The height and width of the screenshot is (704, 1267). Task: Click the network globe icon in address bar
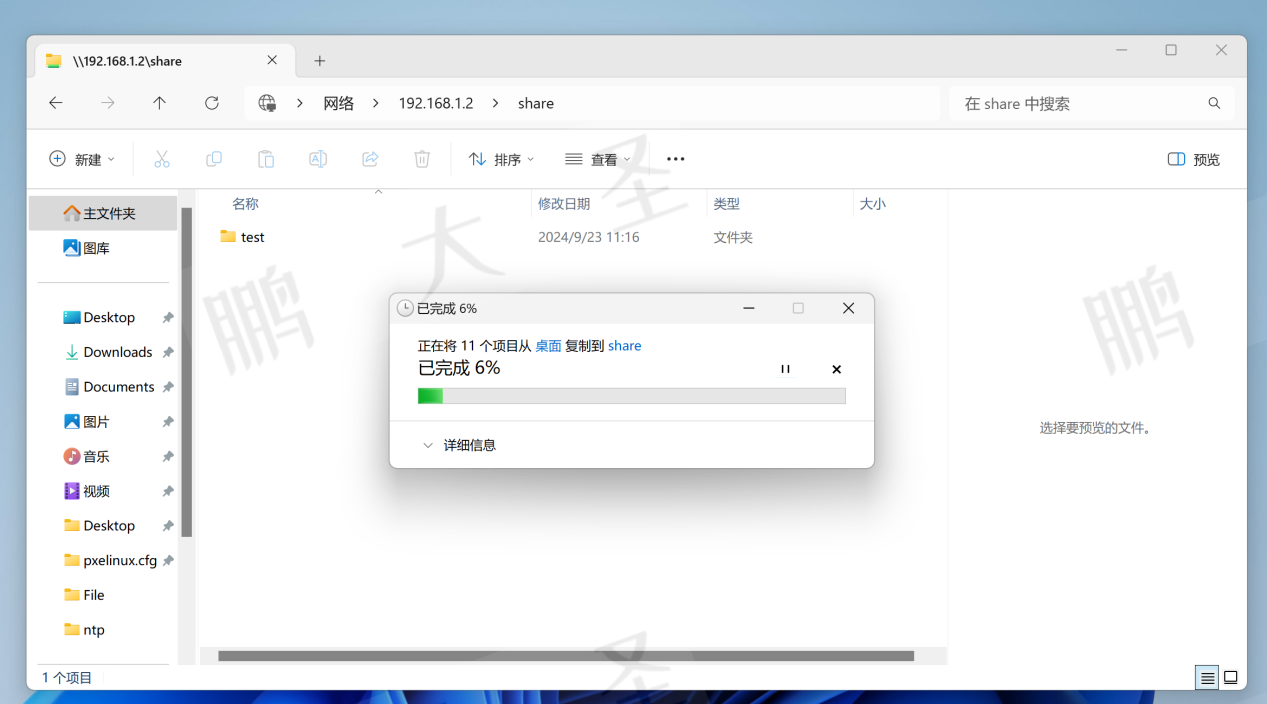(267, 103)
